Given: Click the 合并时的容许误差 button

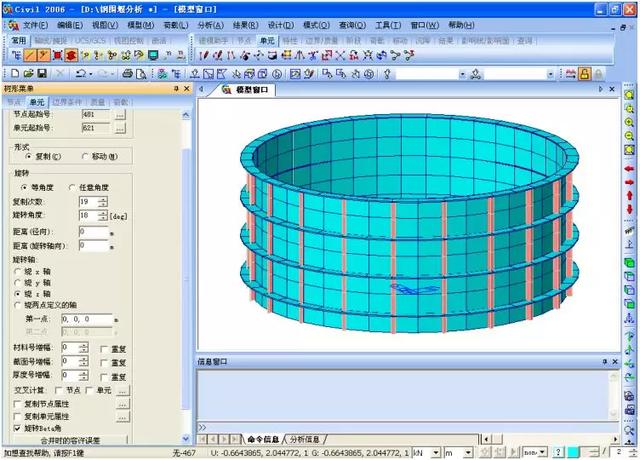Looking at the screenshot, I should tap(69, 439).
